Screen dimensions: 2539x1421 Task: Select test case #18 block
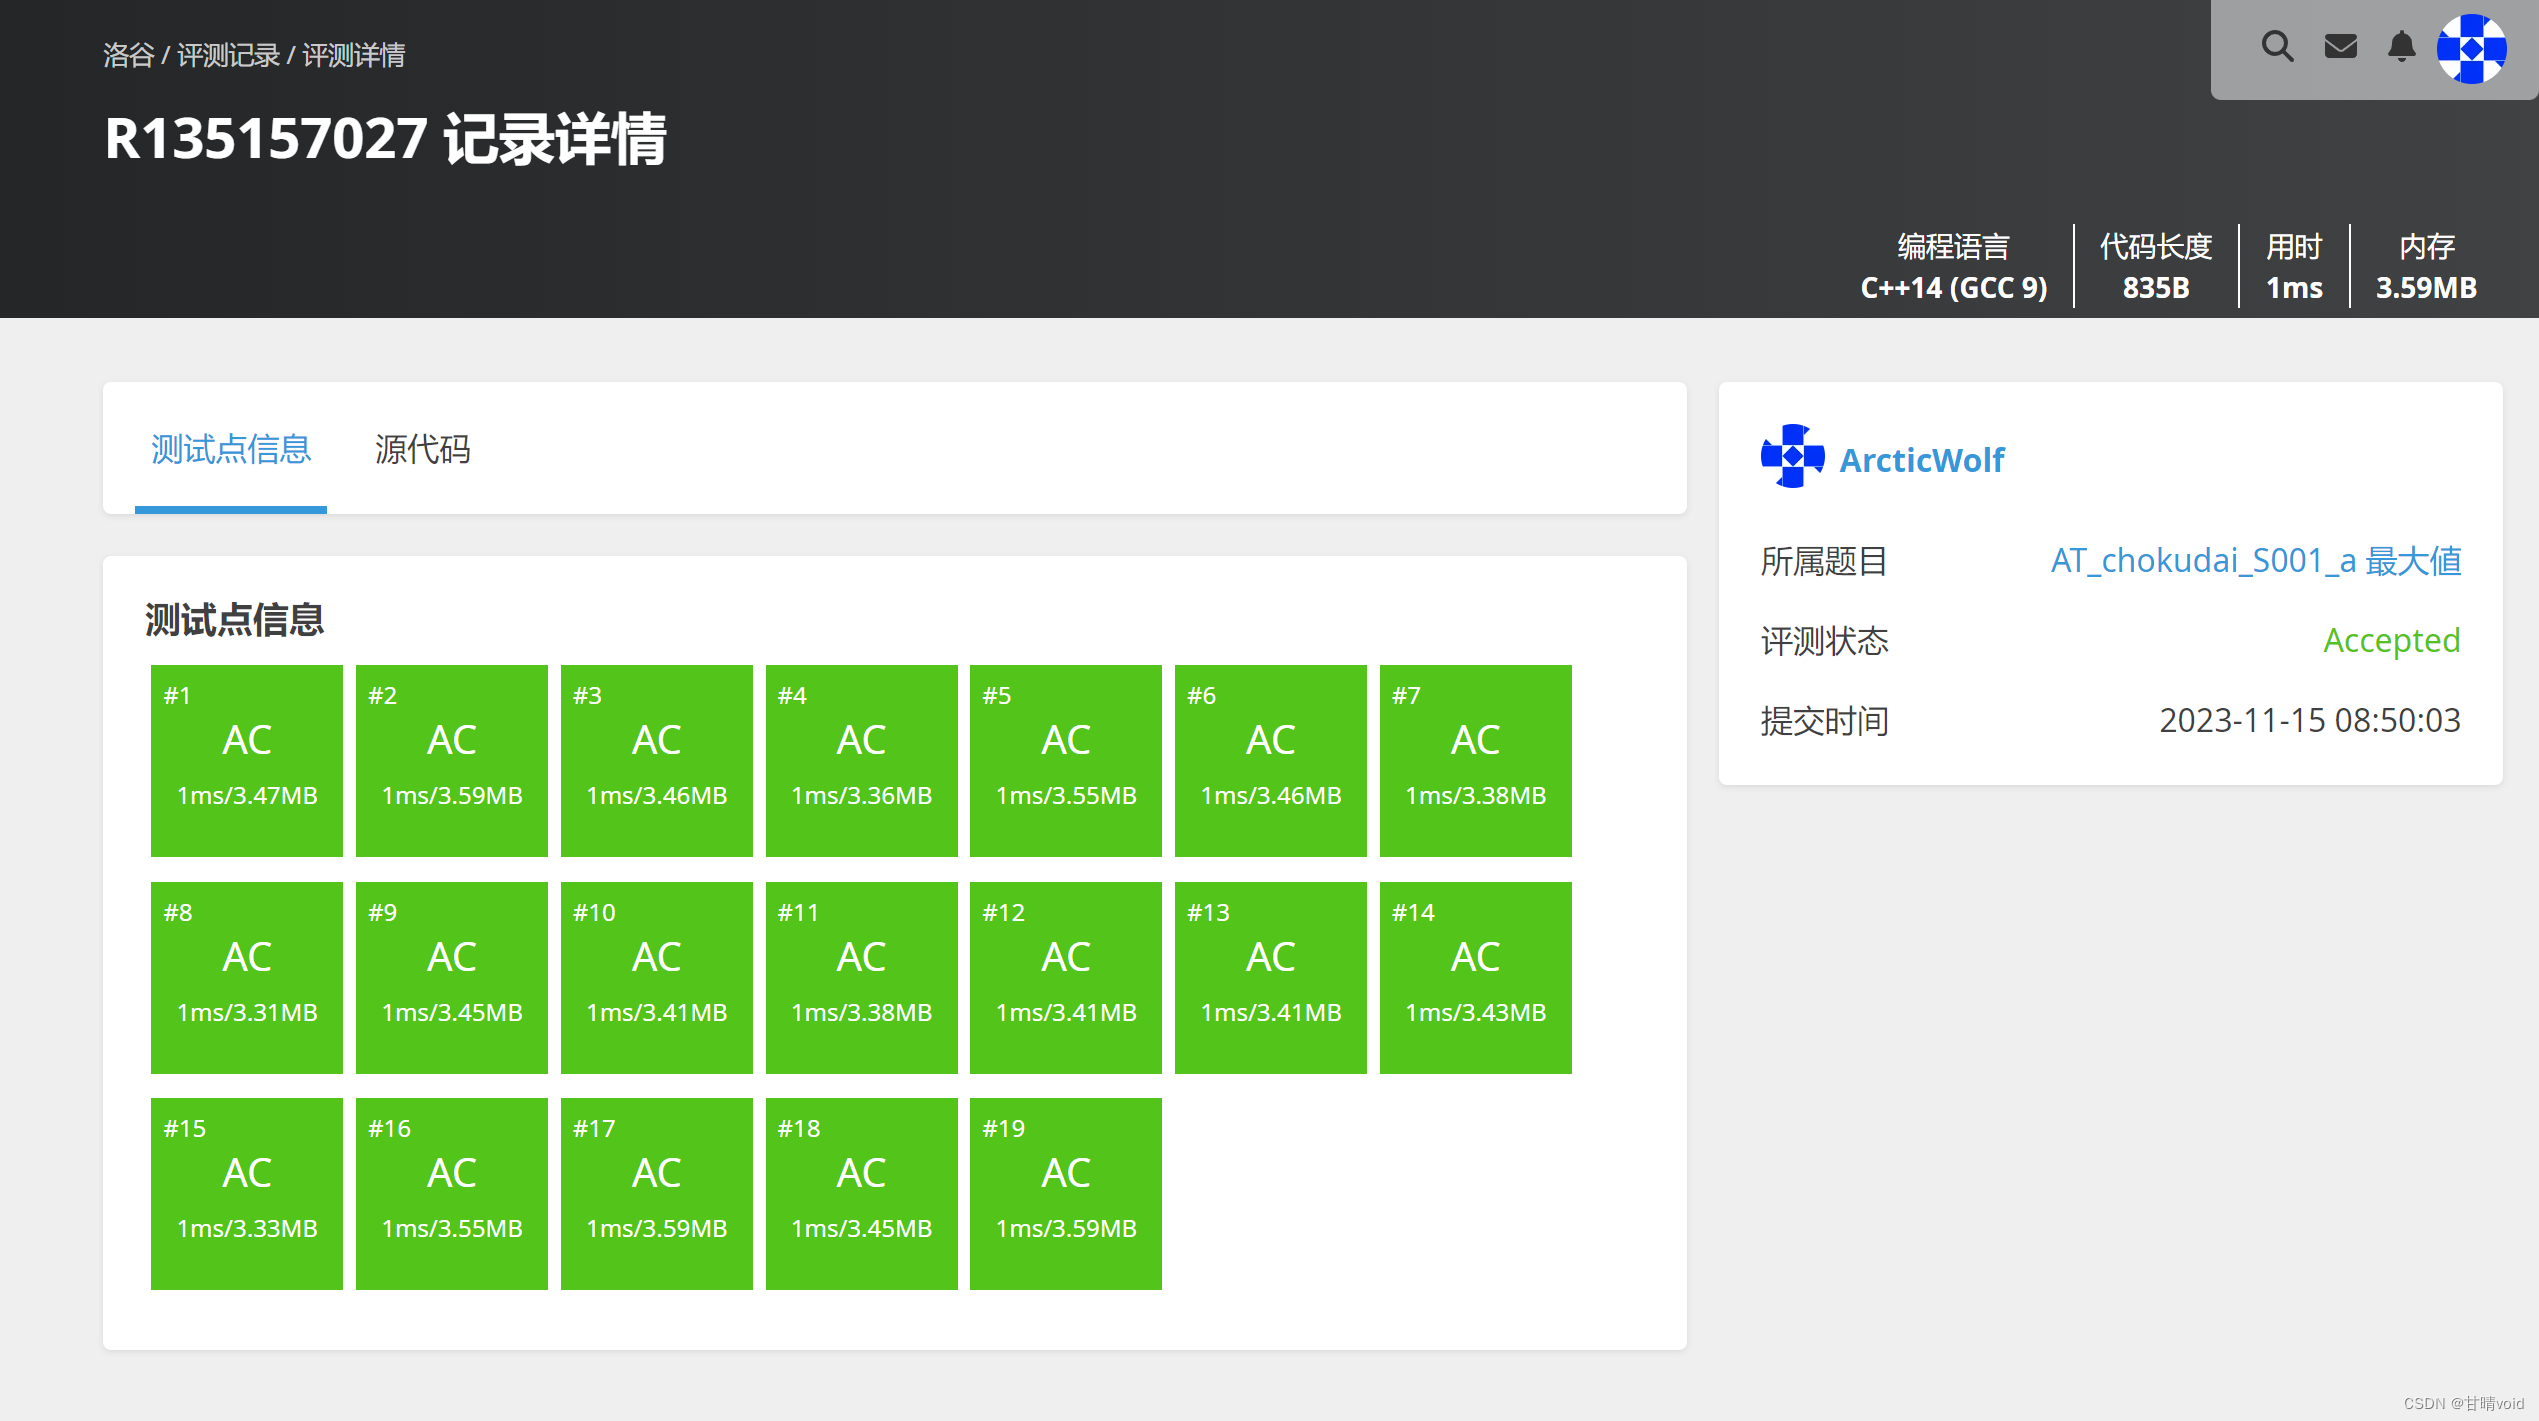click(862, 1194)
